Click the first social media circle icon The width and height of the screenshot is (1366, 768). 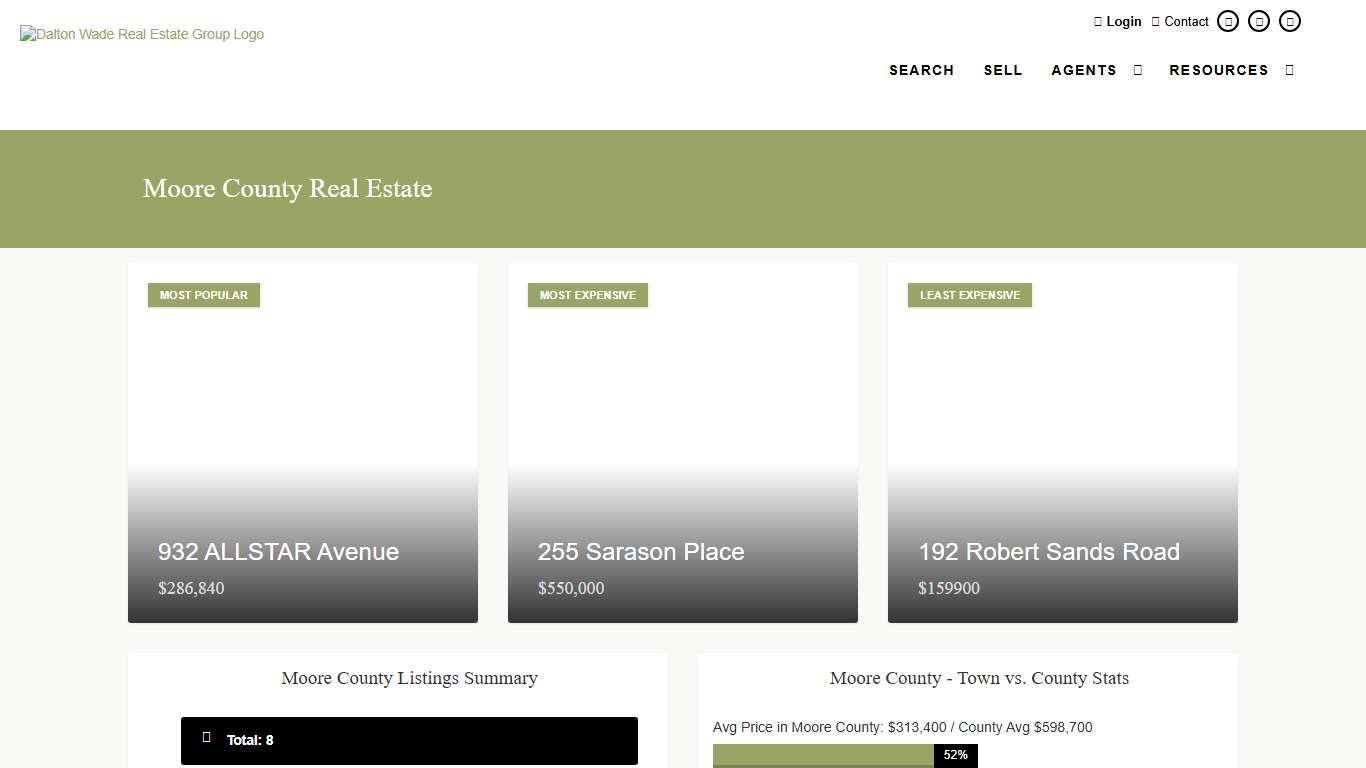coord(1228,21)
